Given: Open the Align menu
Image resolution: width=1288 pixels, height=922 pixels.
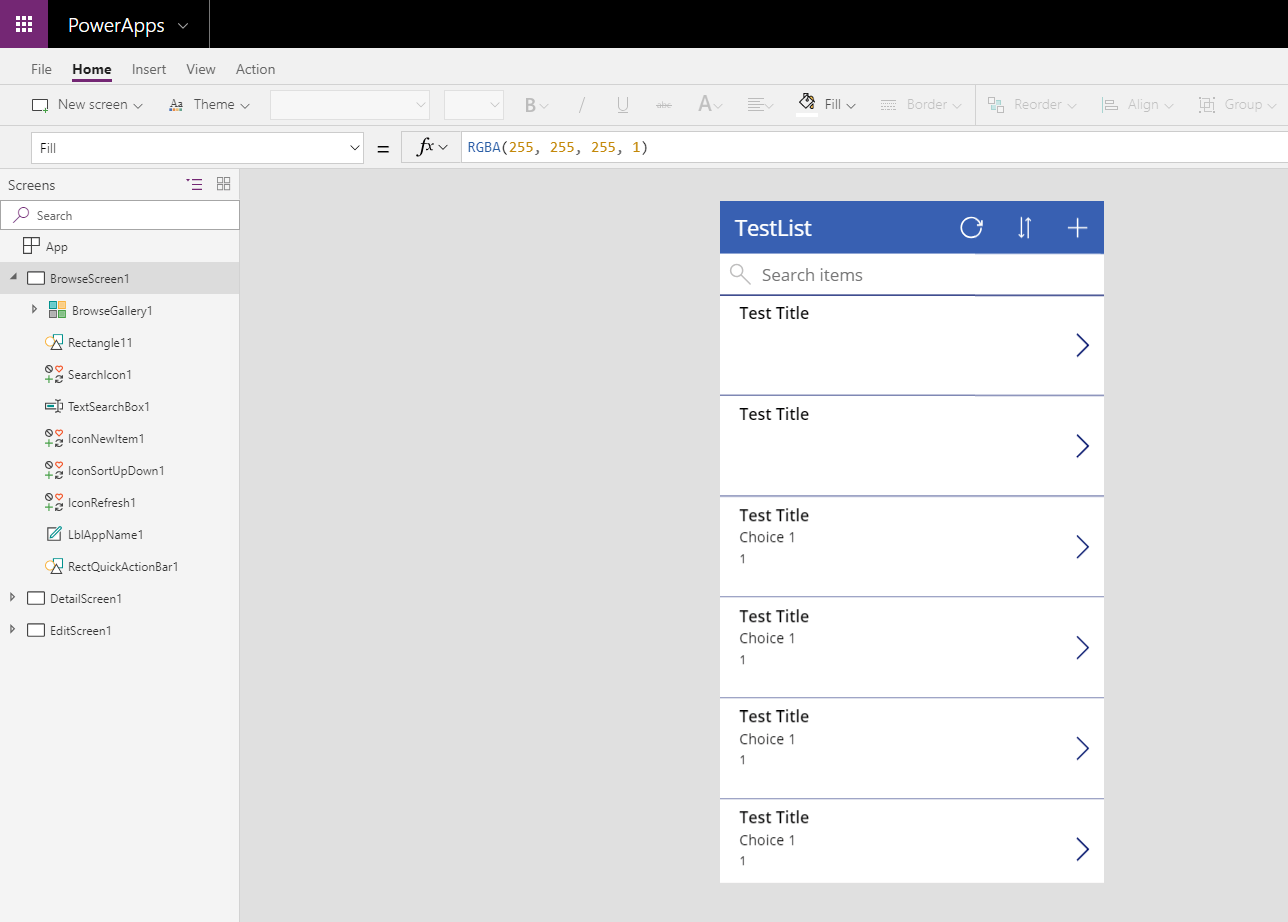Looking at the screenshot, I should [1137, 105].
